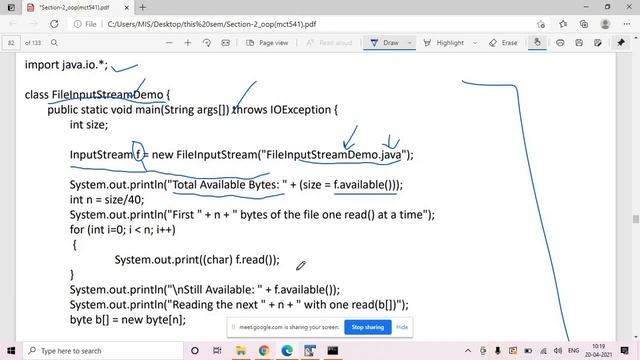This screenshot has width=640, height=360.
Task: Click the address bar URL
Action: [x=211, y=24]
